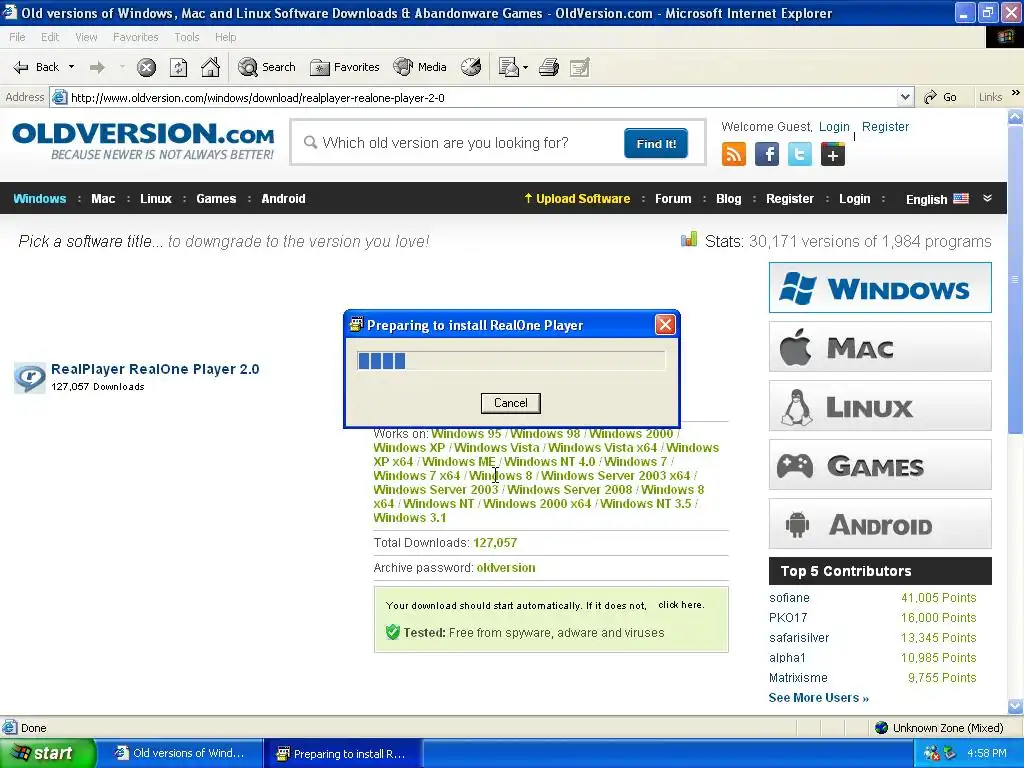Expand the Forward button history dropdown
Image resolution: width=1024 pixels, height=768 pixels.
122,67
